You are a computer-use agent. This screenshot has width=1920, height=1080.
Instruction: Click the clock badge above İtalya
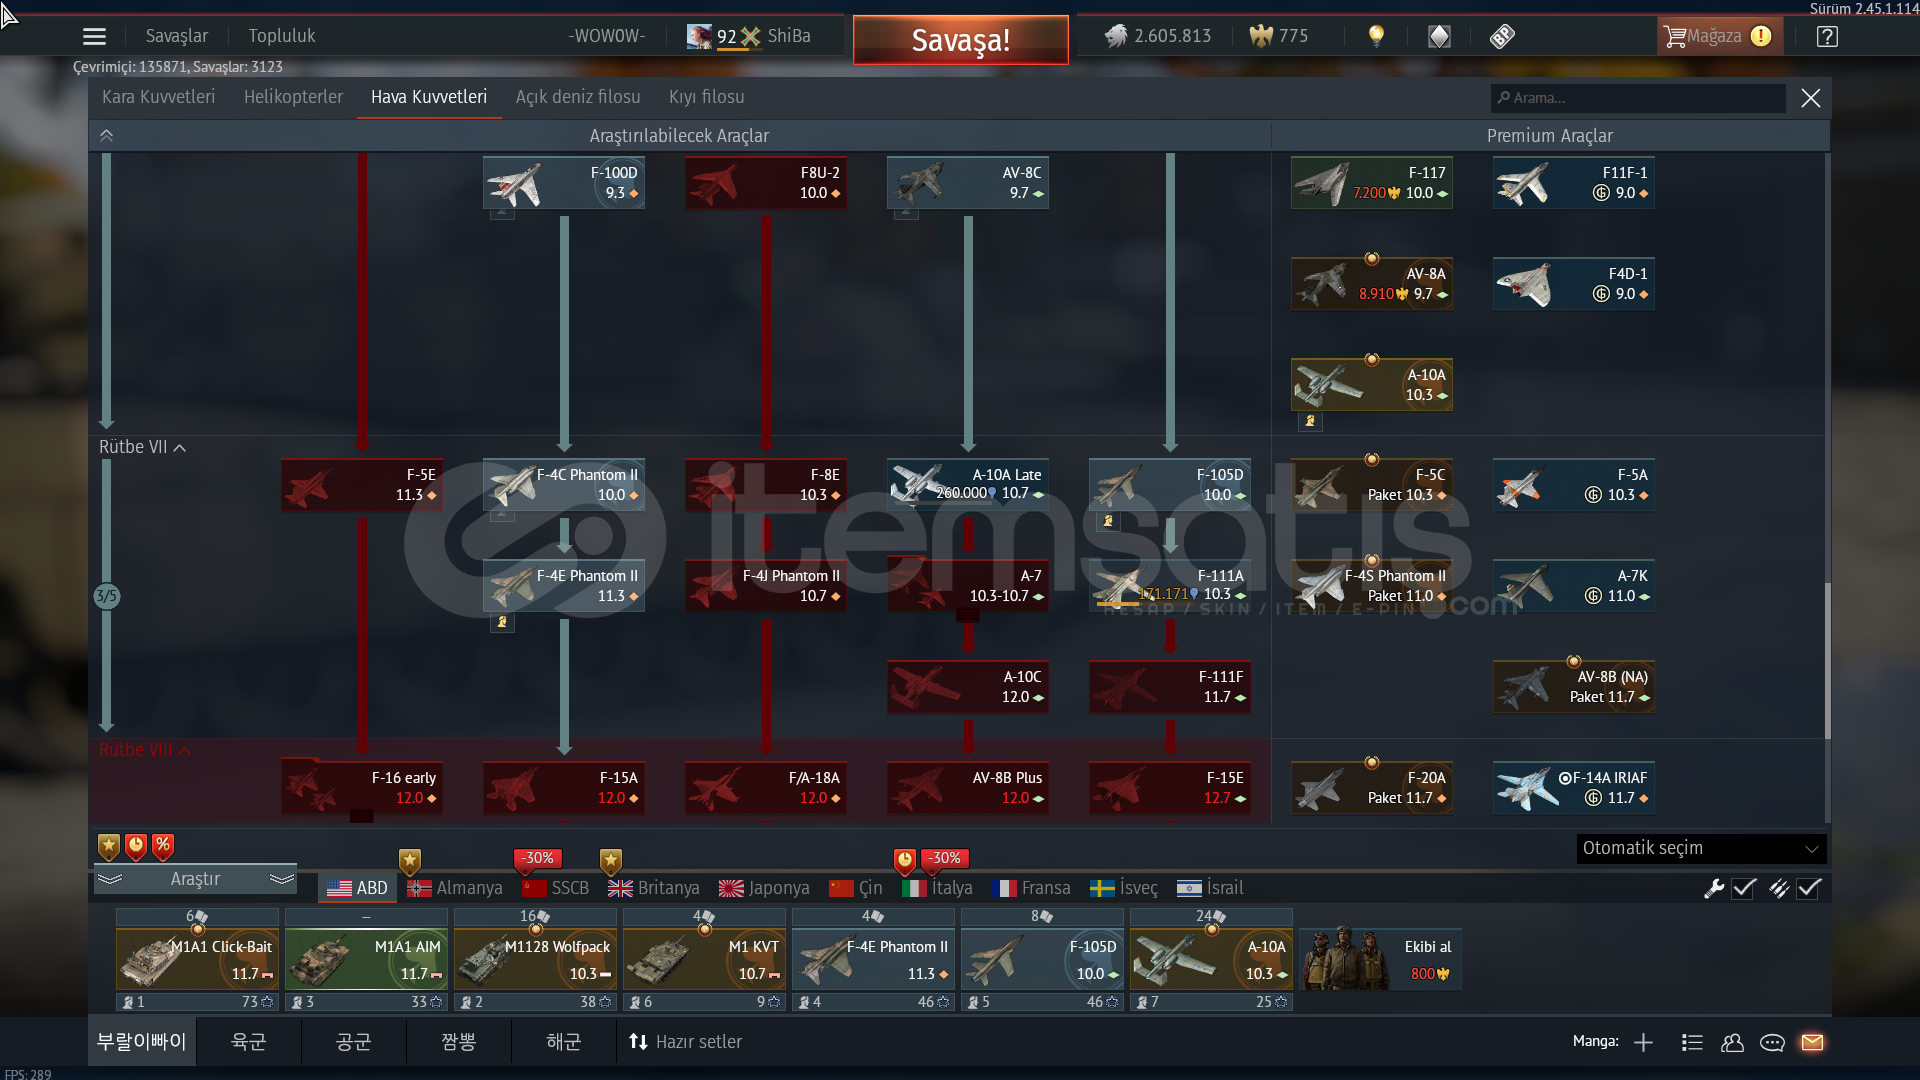click(x=904, y=859)
